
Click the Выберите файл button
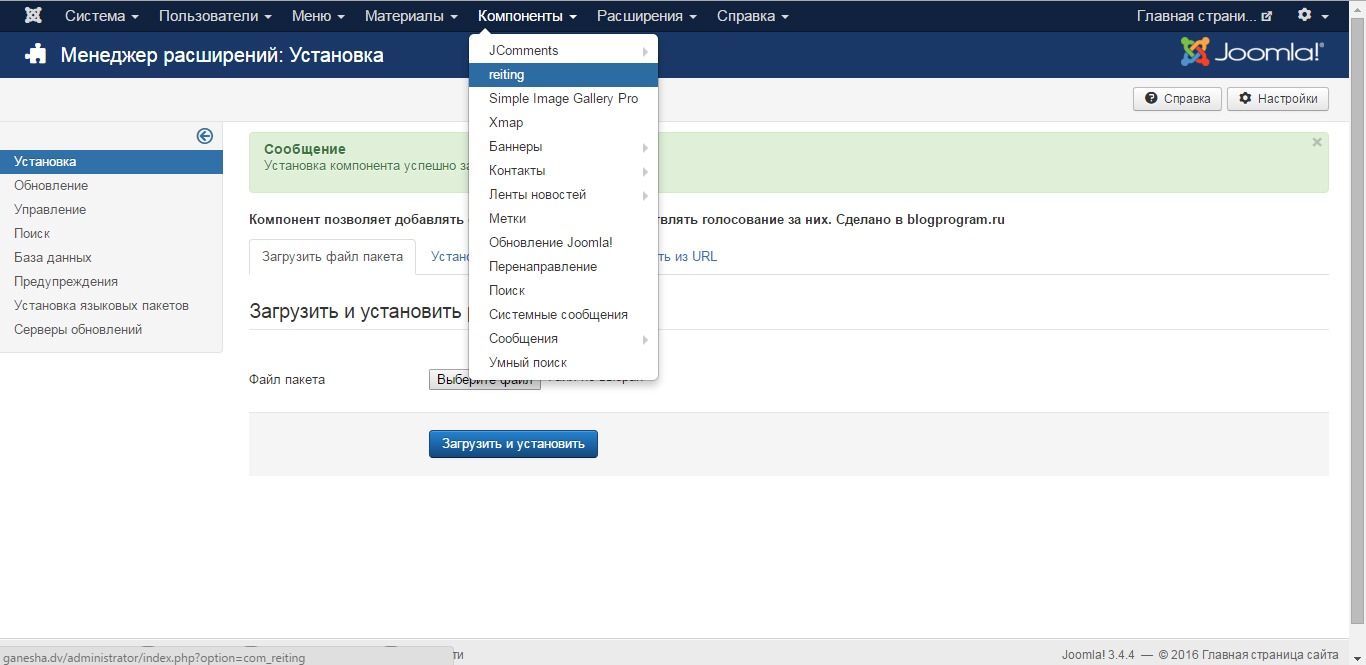tap(484, 379)
